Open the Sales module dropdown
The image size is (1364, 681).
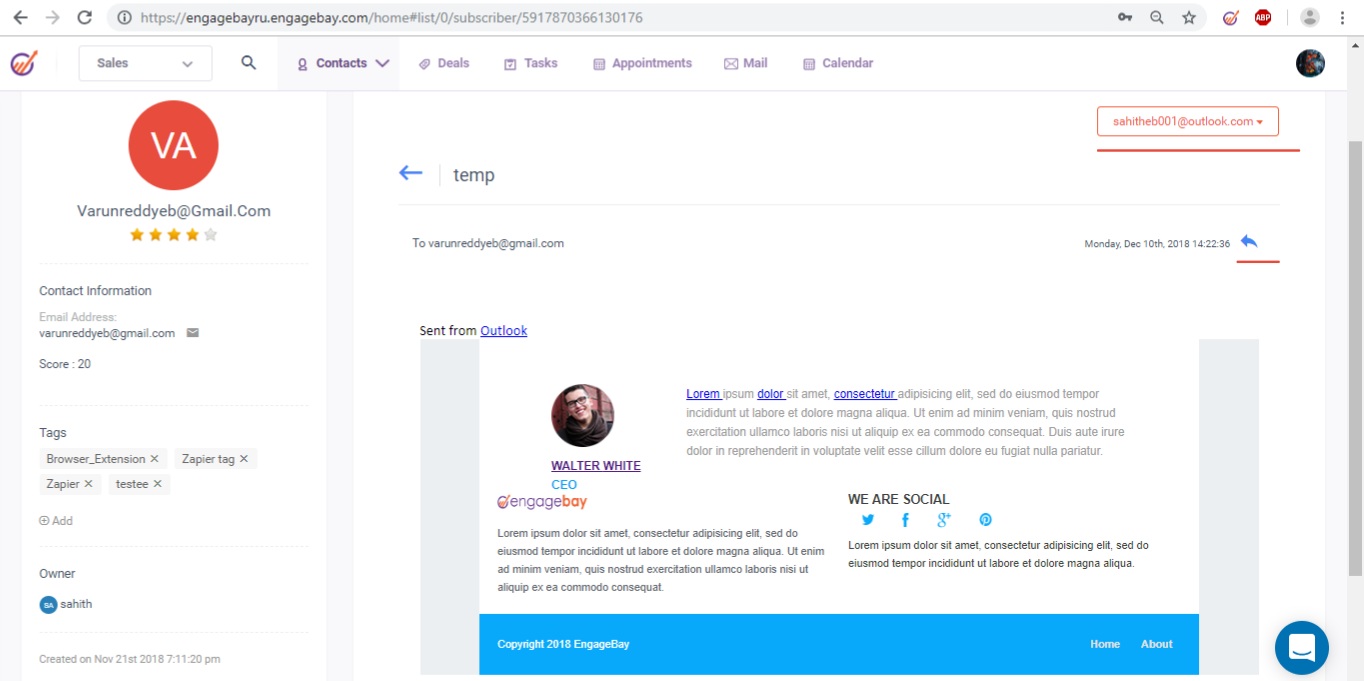click(145, 63)
